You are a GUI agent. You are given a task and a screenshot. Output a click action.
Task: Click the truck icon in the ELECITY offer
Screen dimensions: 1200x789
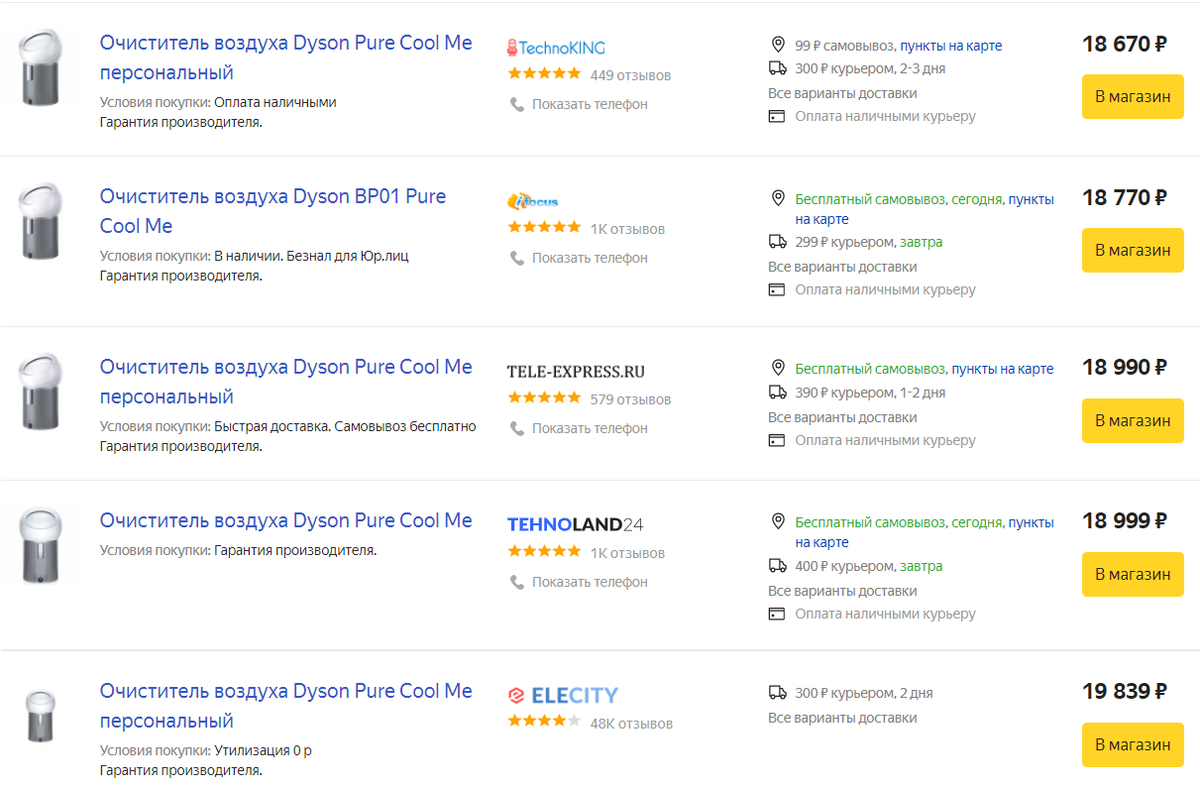tap(777, 693)
